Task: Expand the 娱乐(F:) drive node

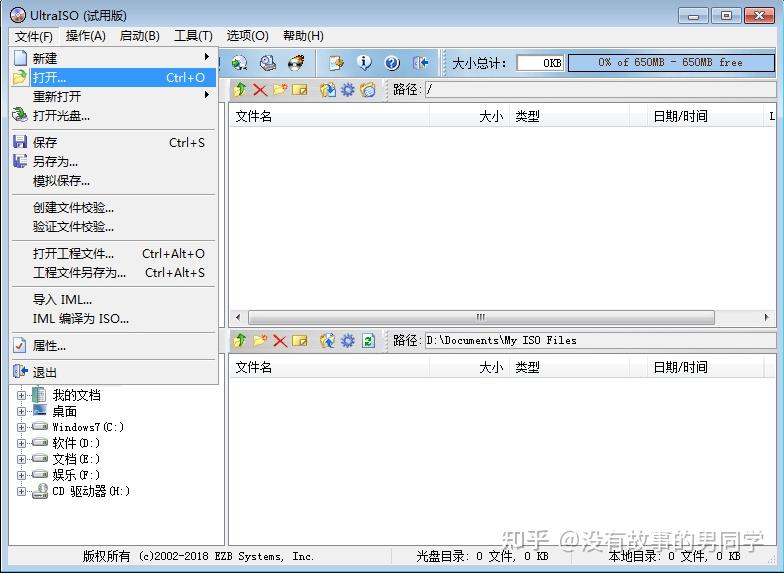Action: click(x=21, y=475)
